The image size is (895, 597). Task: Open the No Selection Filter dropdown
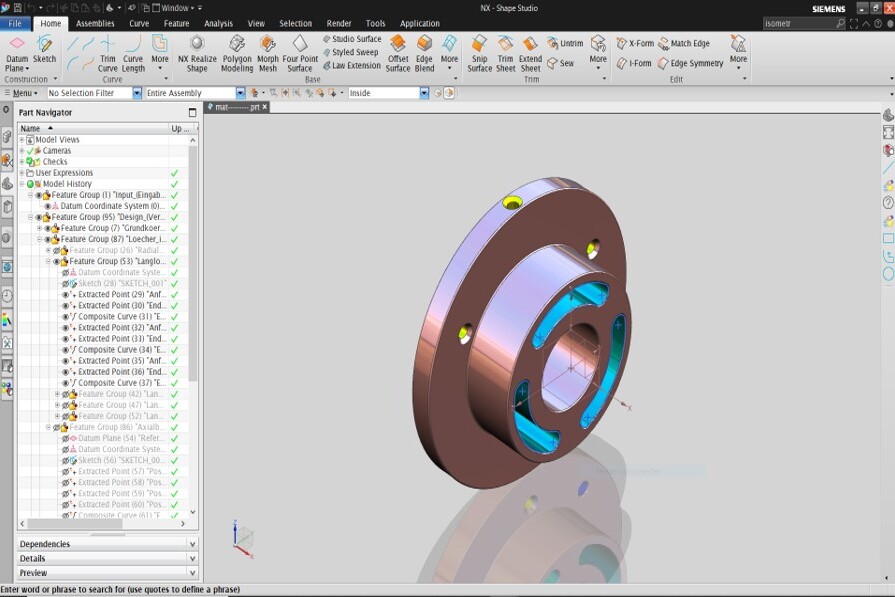(137, 93)
